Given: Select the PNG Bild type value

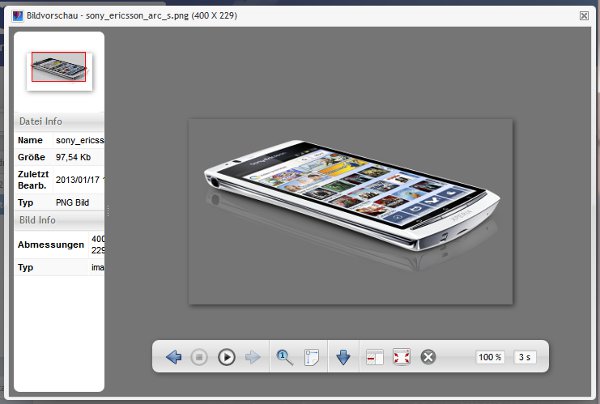Looking at the screenshot, I should 72,202.
